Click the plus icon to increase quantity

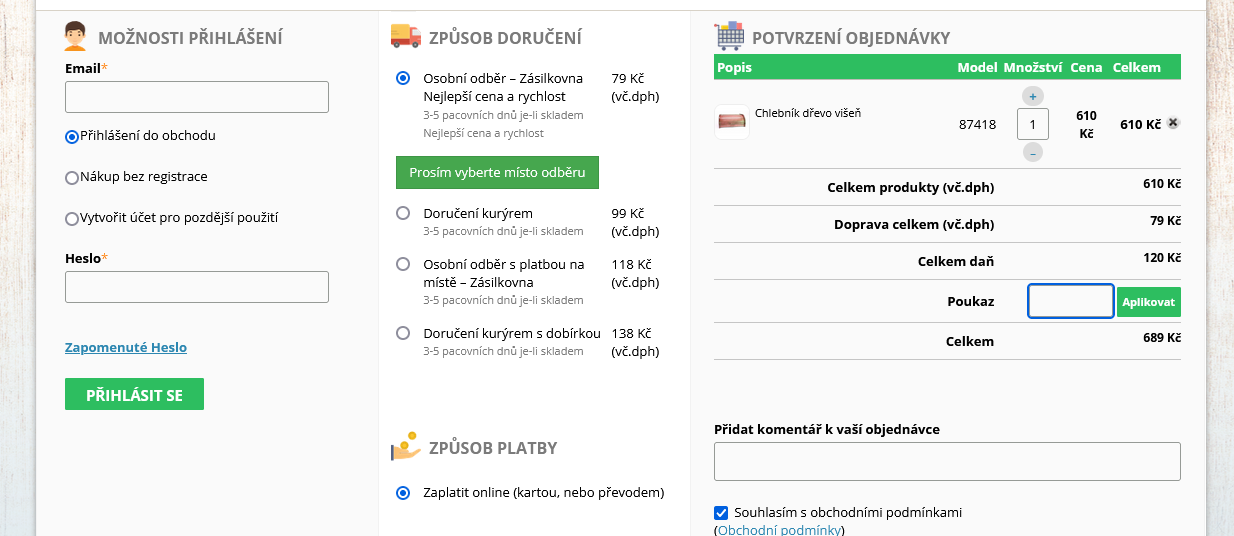point(1033,96)
